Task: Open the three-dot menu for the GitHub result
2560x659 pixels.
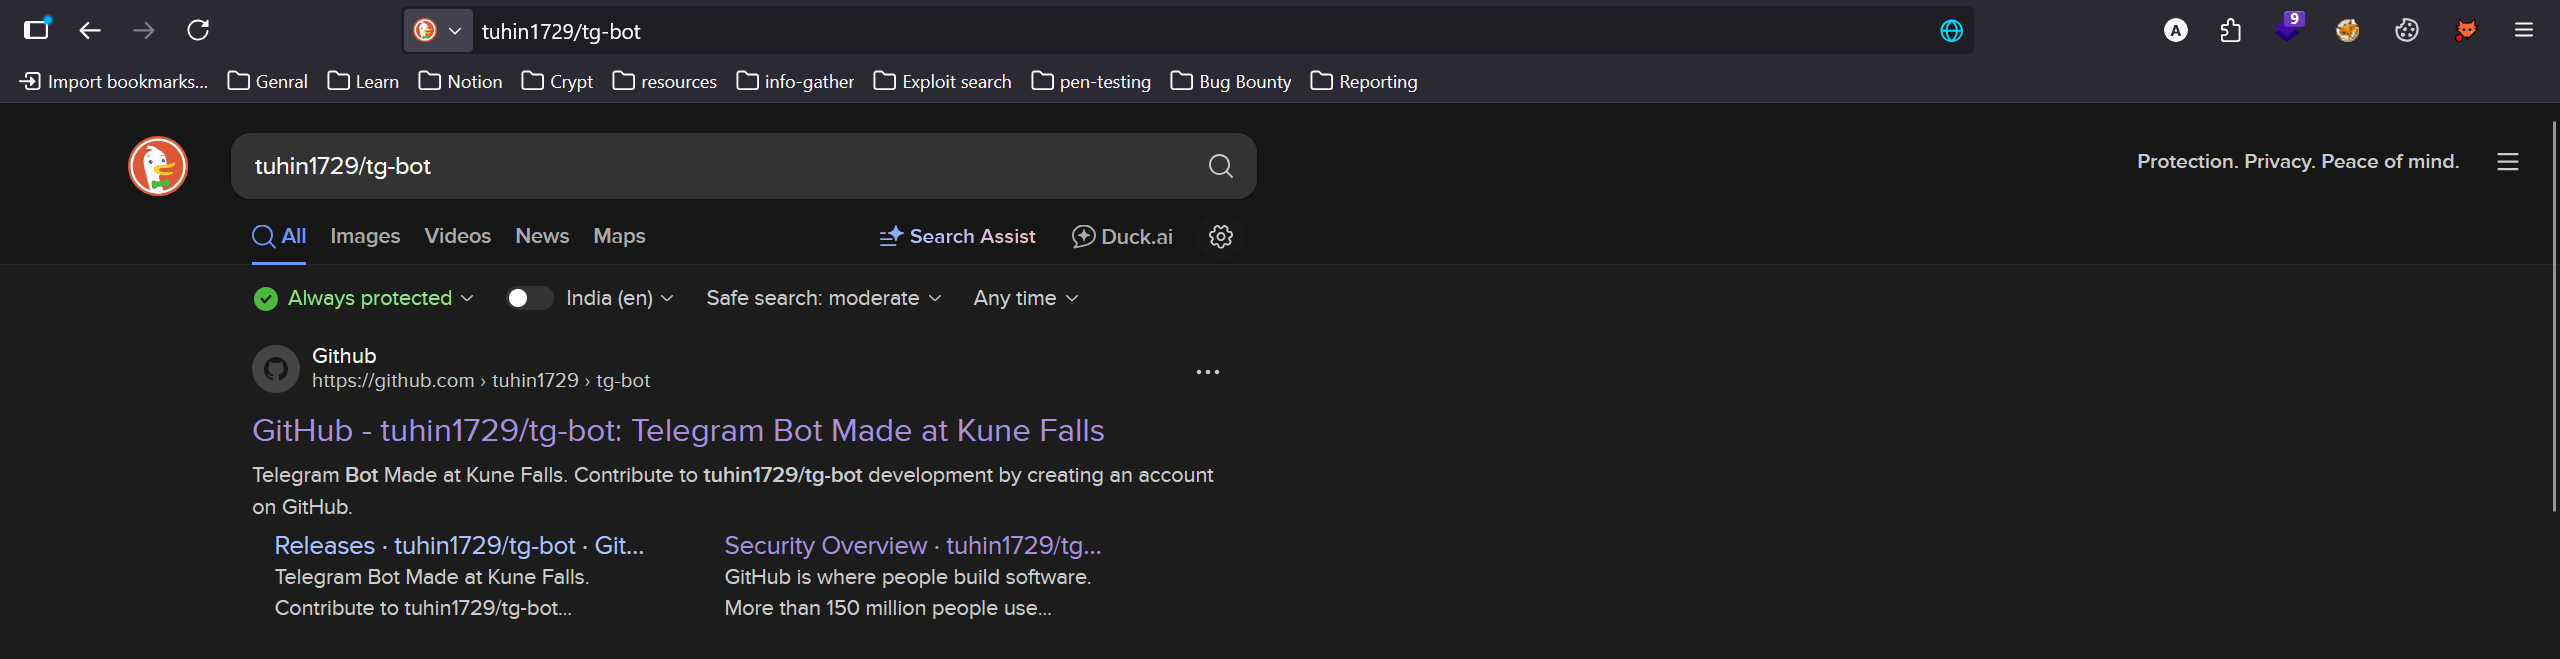Action: (x=1207, y=372)
